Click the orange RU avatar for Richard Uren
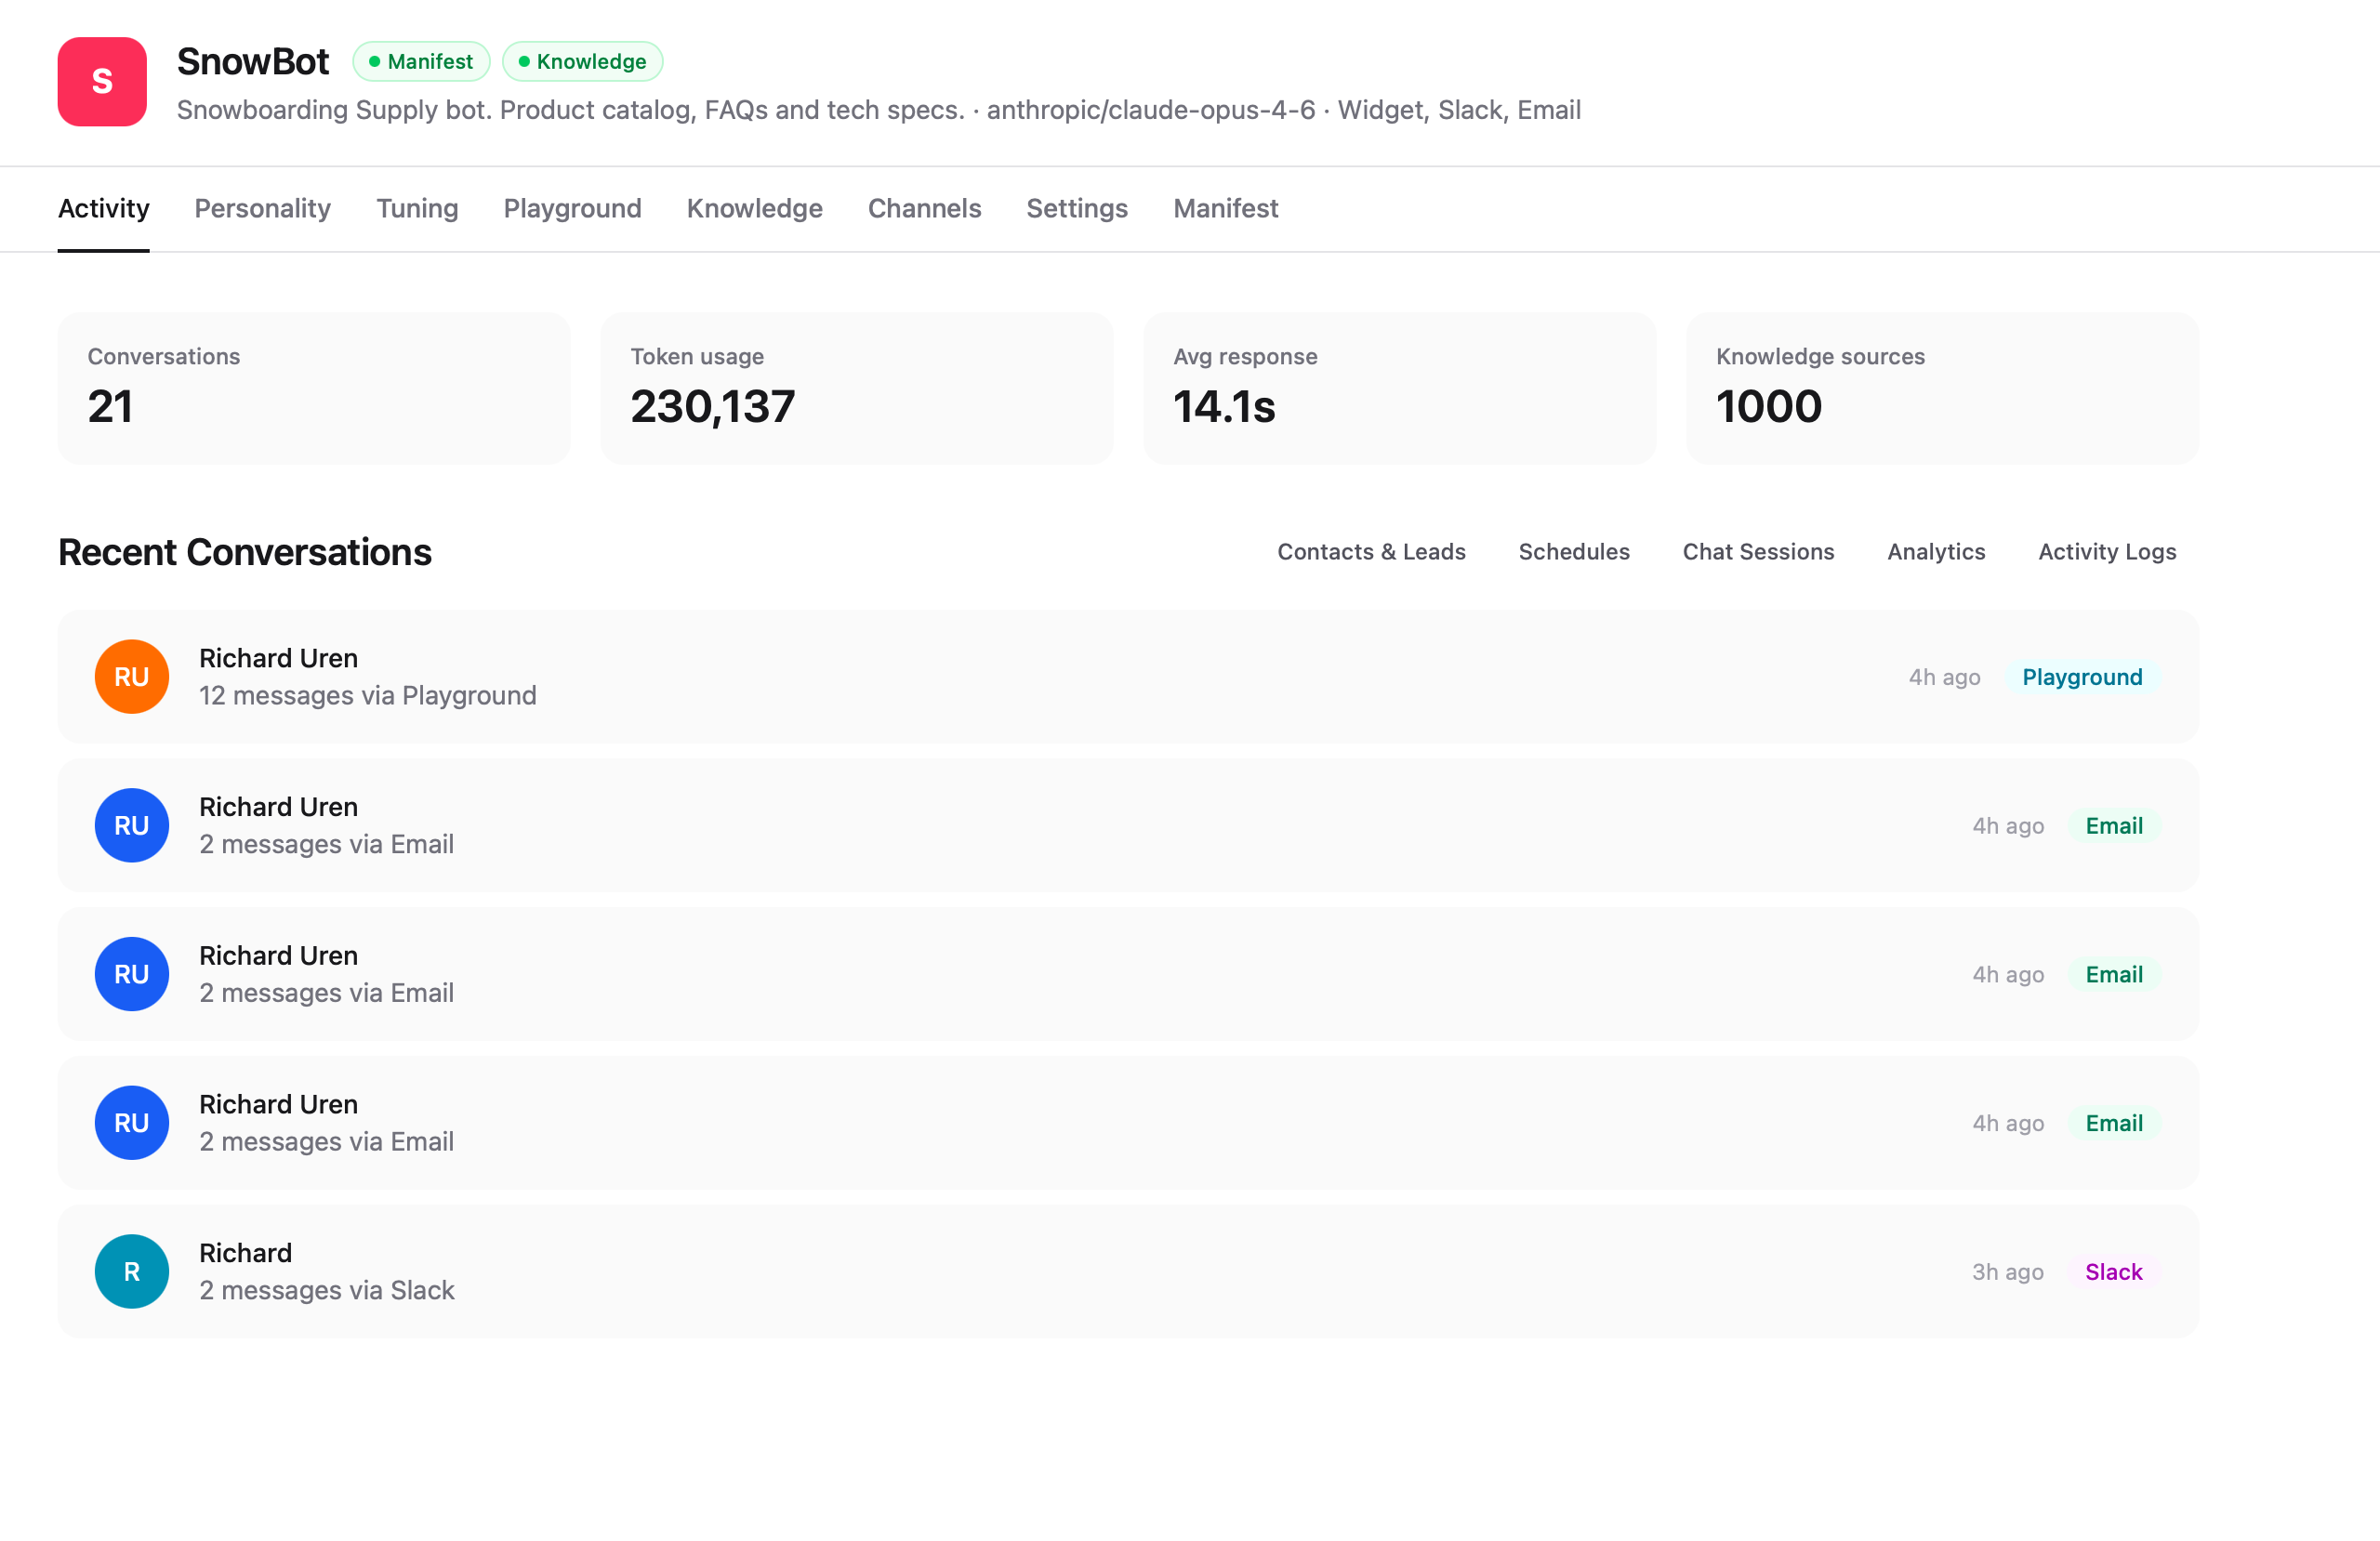This screenshot has width=2380, height=1541. point(131,676)
